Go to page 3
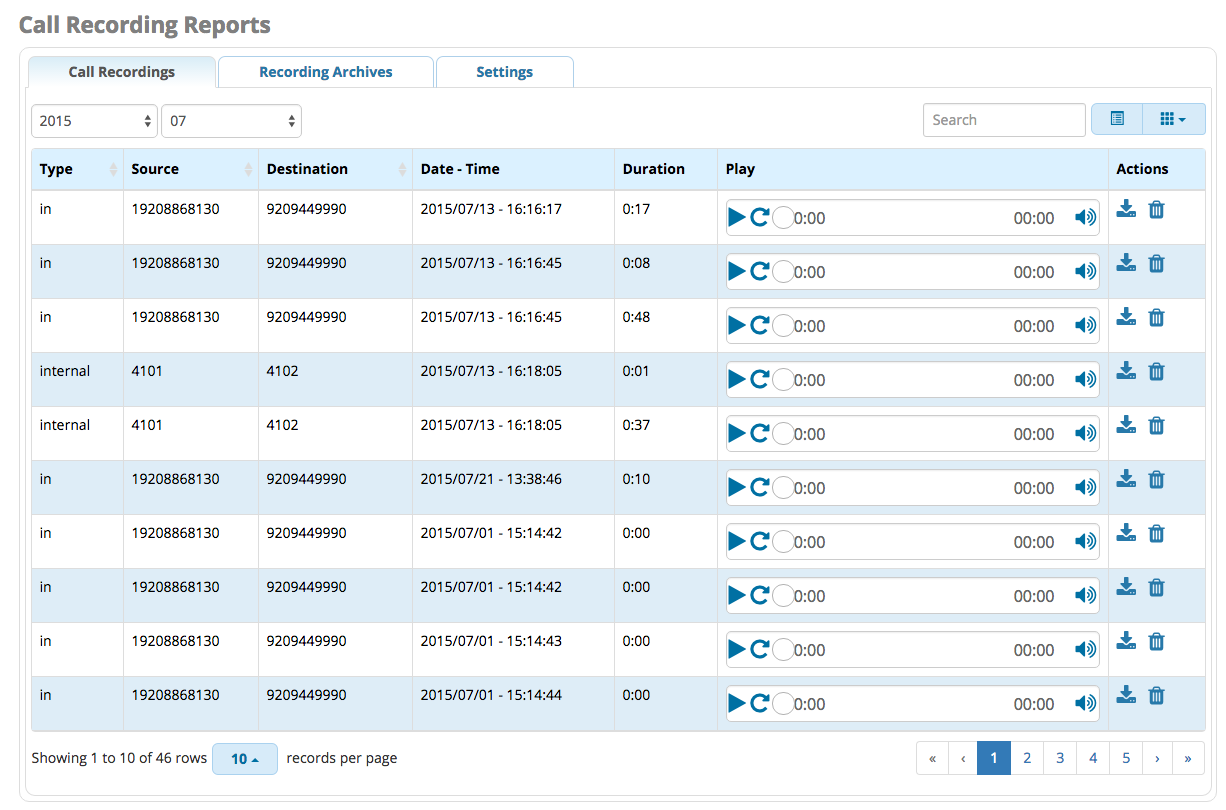 (1060, 758)
